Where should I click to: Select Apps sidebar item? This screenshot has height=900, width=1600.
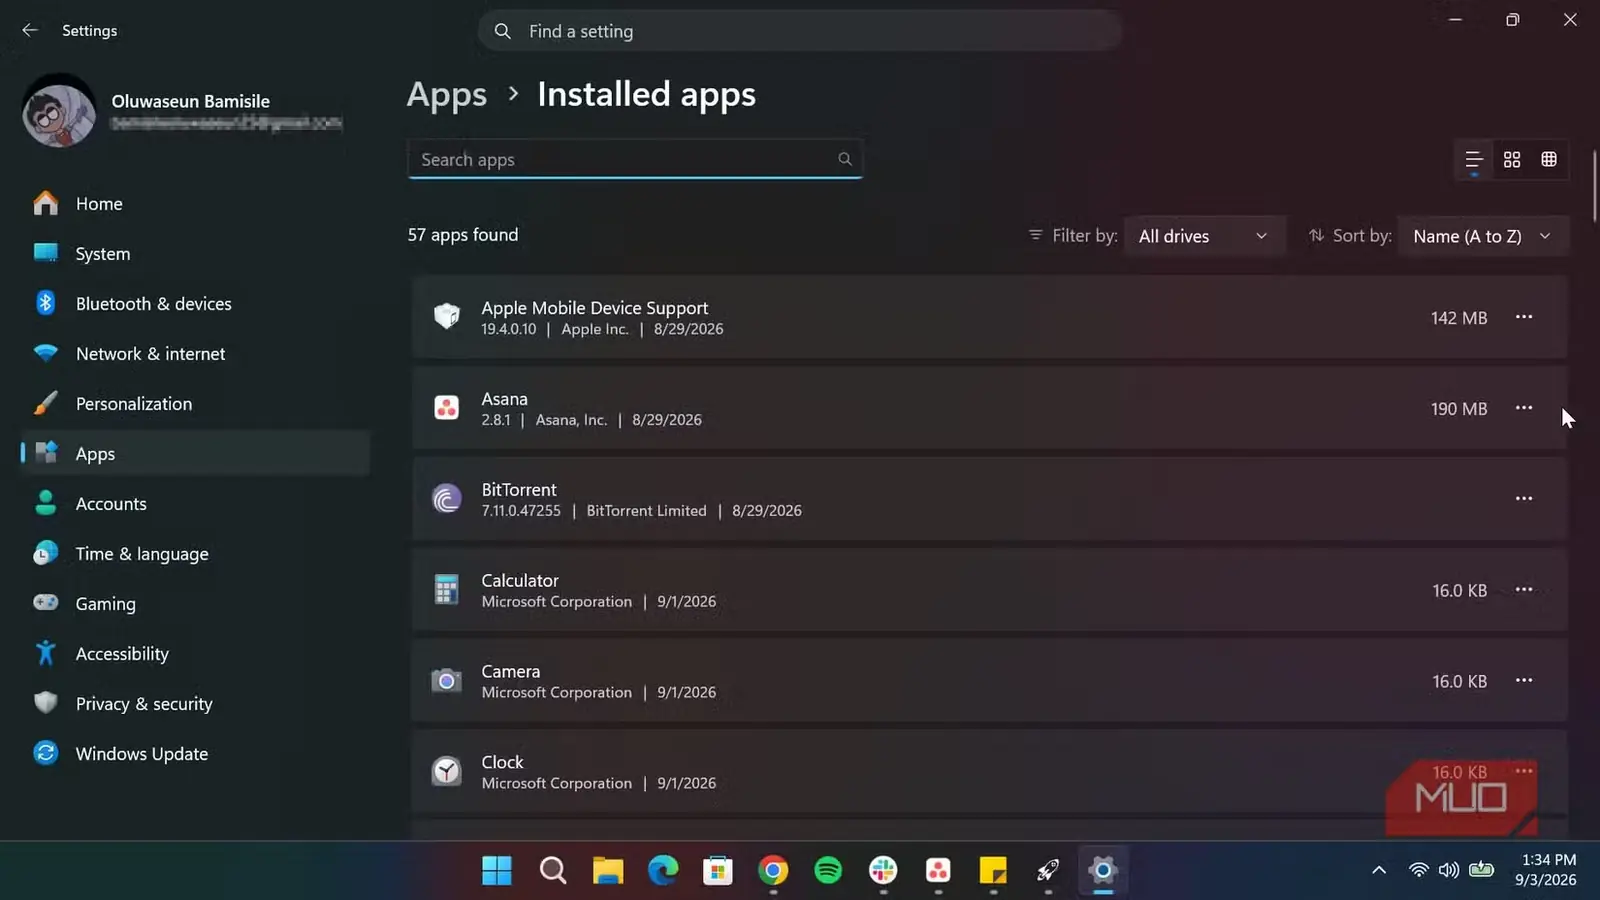tap(195, 453)
